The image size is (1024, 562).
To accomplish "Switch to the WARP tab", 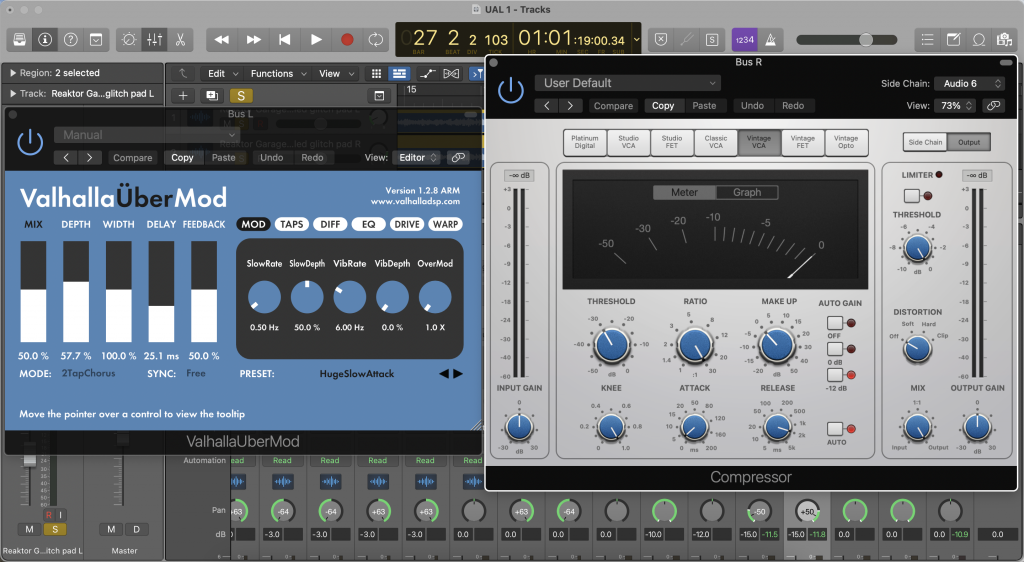I will (x=445, y=224).
